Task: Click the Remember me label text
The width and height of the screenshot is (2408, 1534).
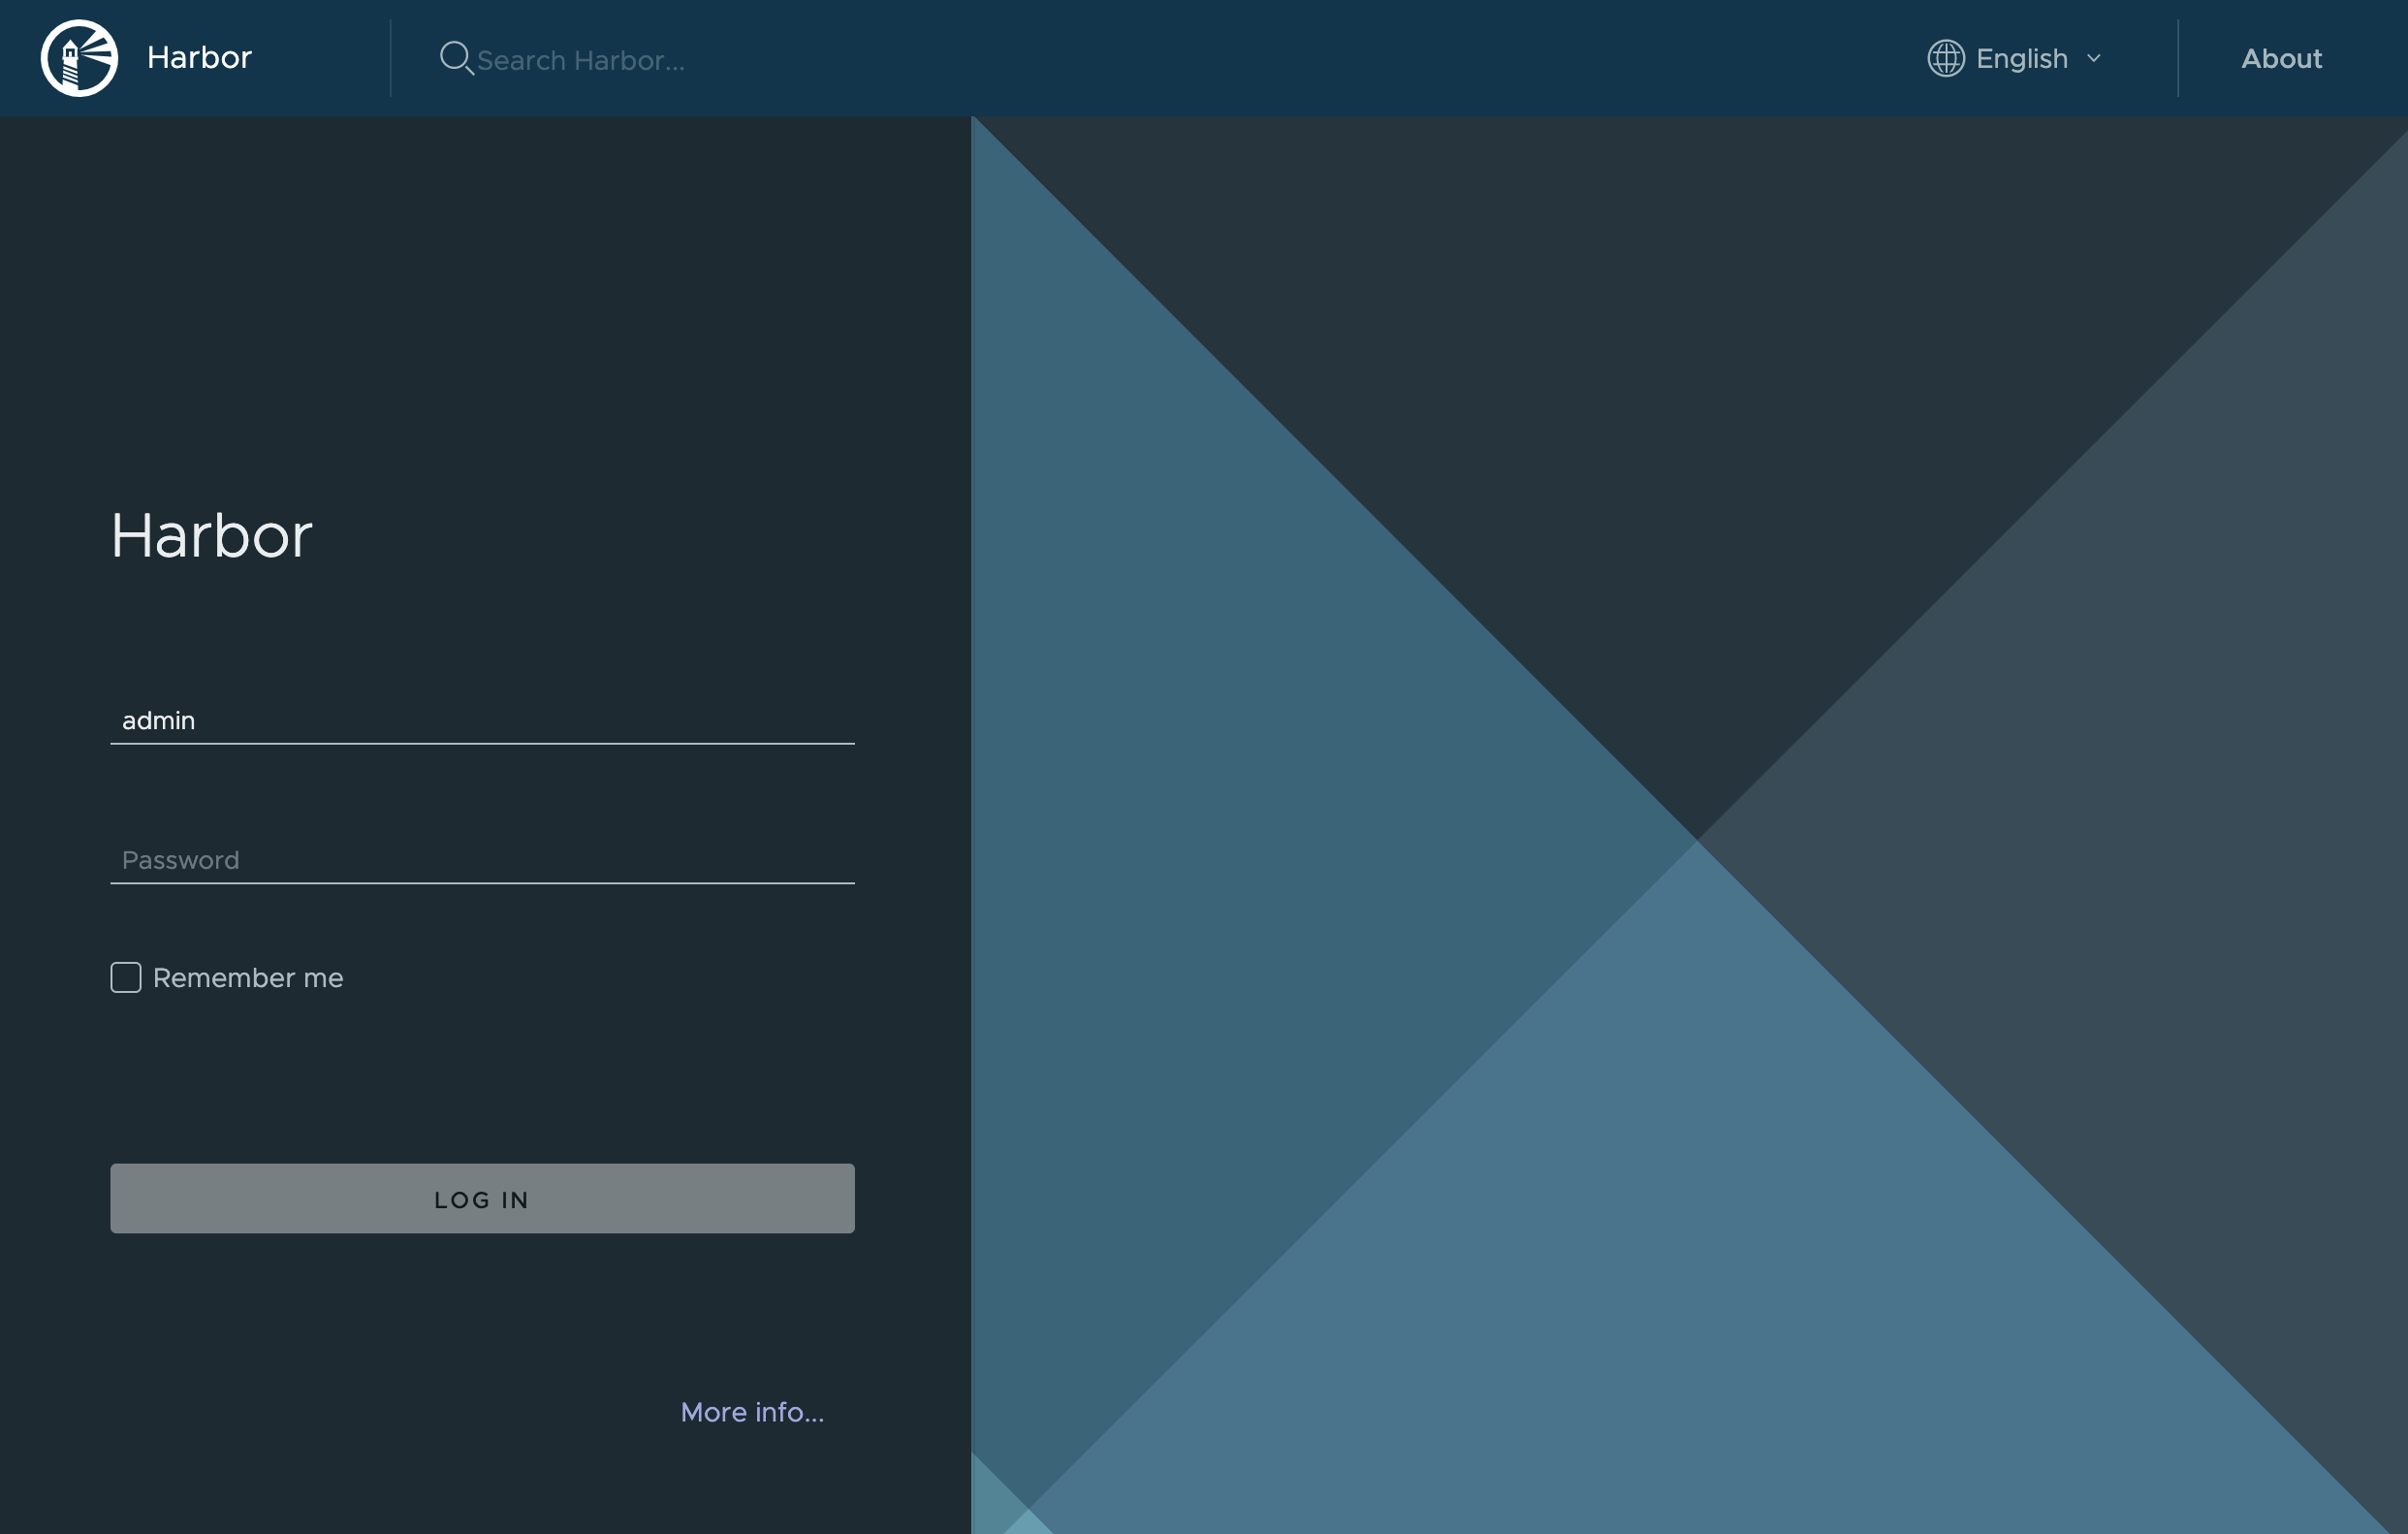Action: [x=248, y=977]
